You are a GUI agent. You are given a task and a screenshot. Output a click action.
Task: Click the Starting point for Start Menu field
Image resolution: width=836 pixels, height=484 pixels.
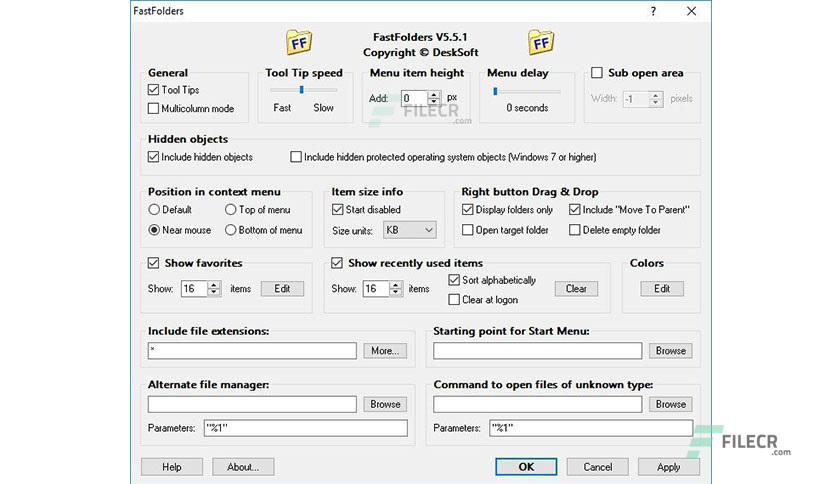tap(537, 351)
